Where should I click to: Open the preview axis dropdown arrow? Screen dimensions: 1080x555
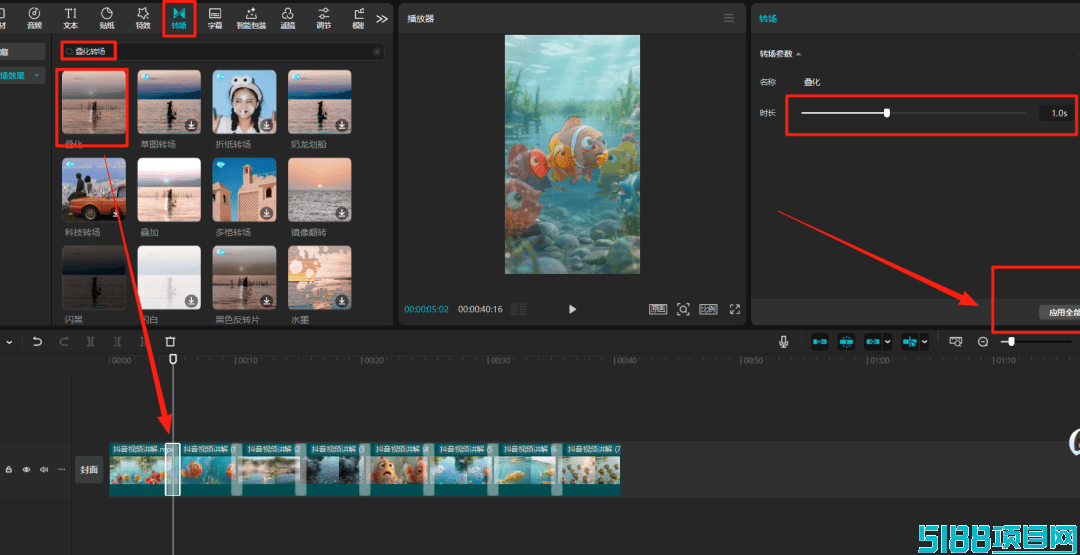click(x=924, y=341)
